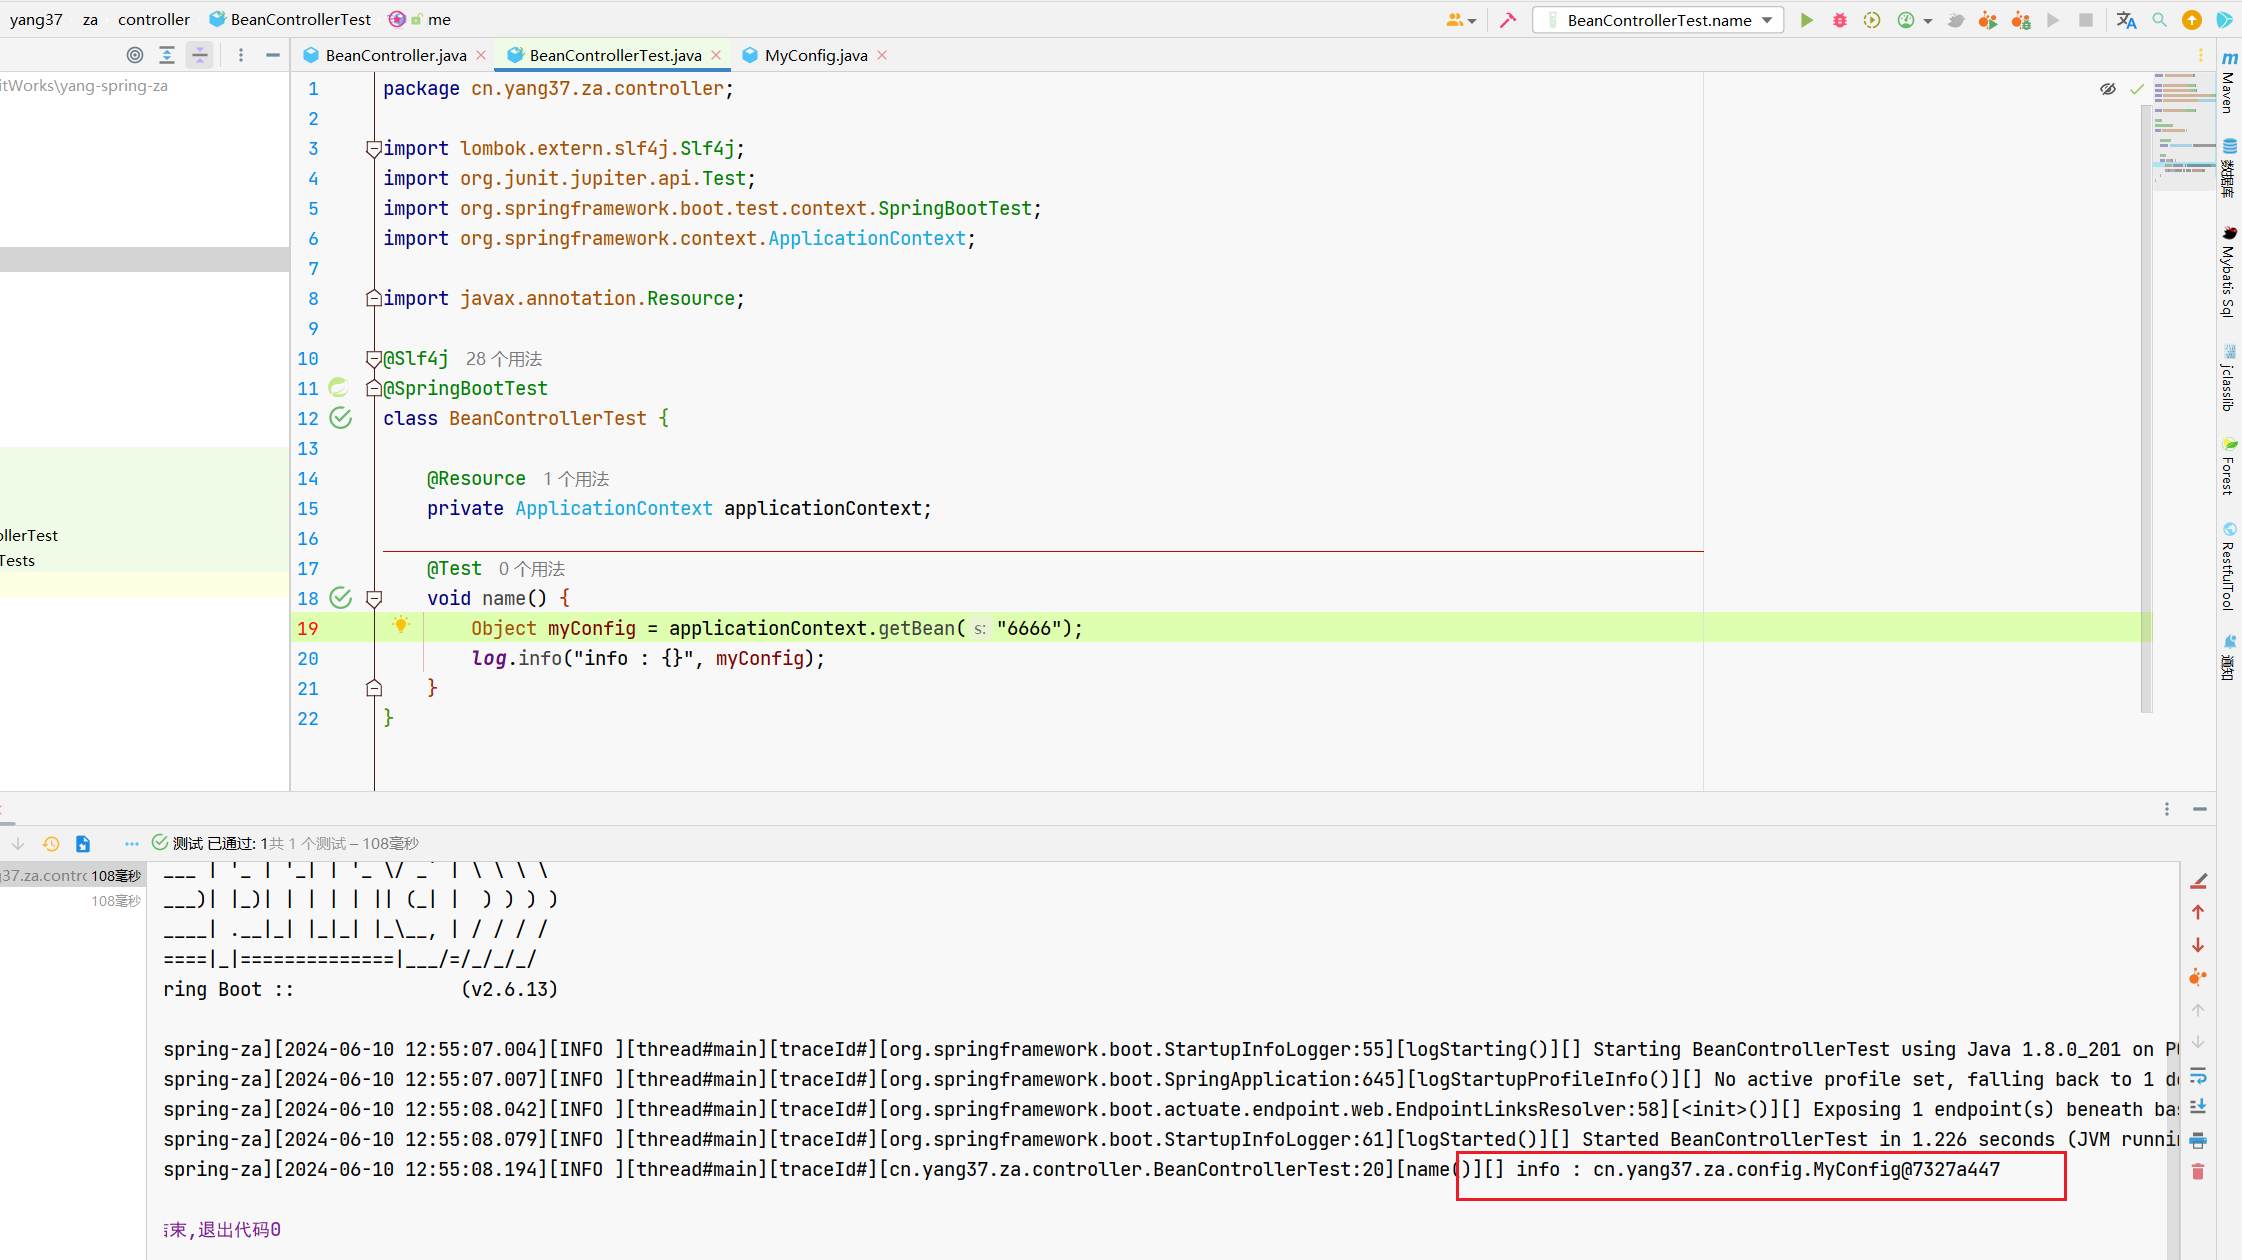Jump down the stack trace red arrow
The height and width of the screenshot is (1260, 2242).
coord(2198,945)
